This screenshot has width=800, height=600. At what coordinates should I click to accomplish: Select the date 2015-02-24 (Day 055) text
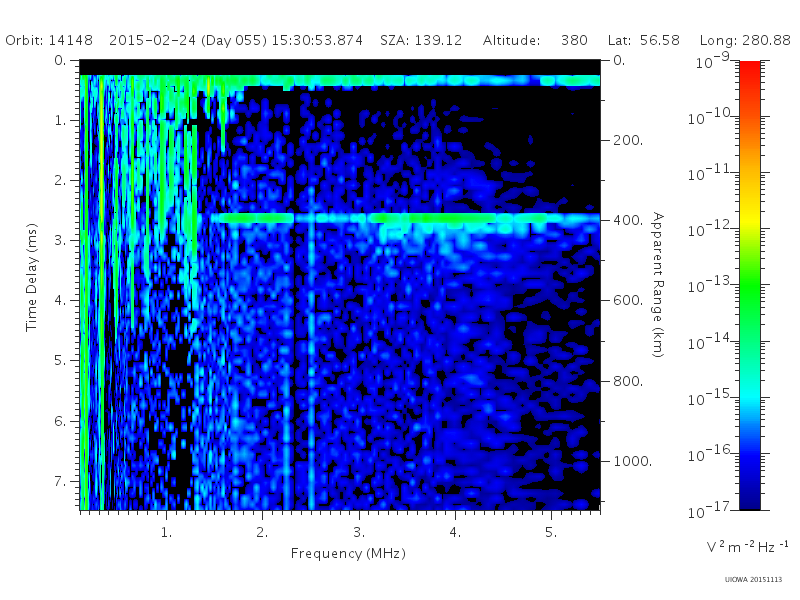tap(188, 40)
